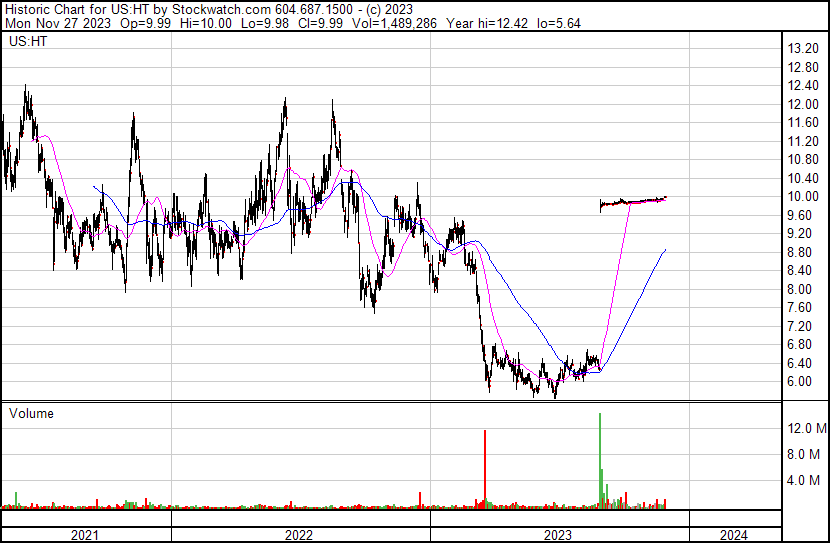Click the 12.0 M volume axis label
Viewport: 830px width, 543px height.
pyautogui.click(x=806, y=429)
